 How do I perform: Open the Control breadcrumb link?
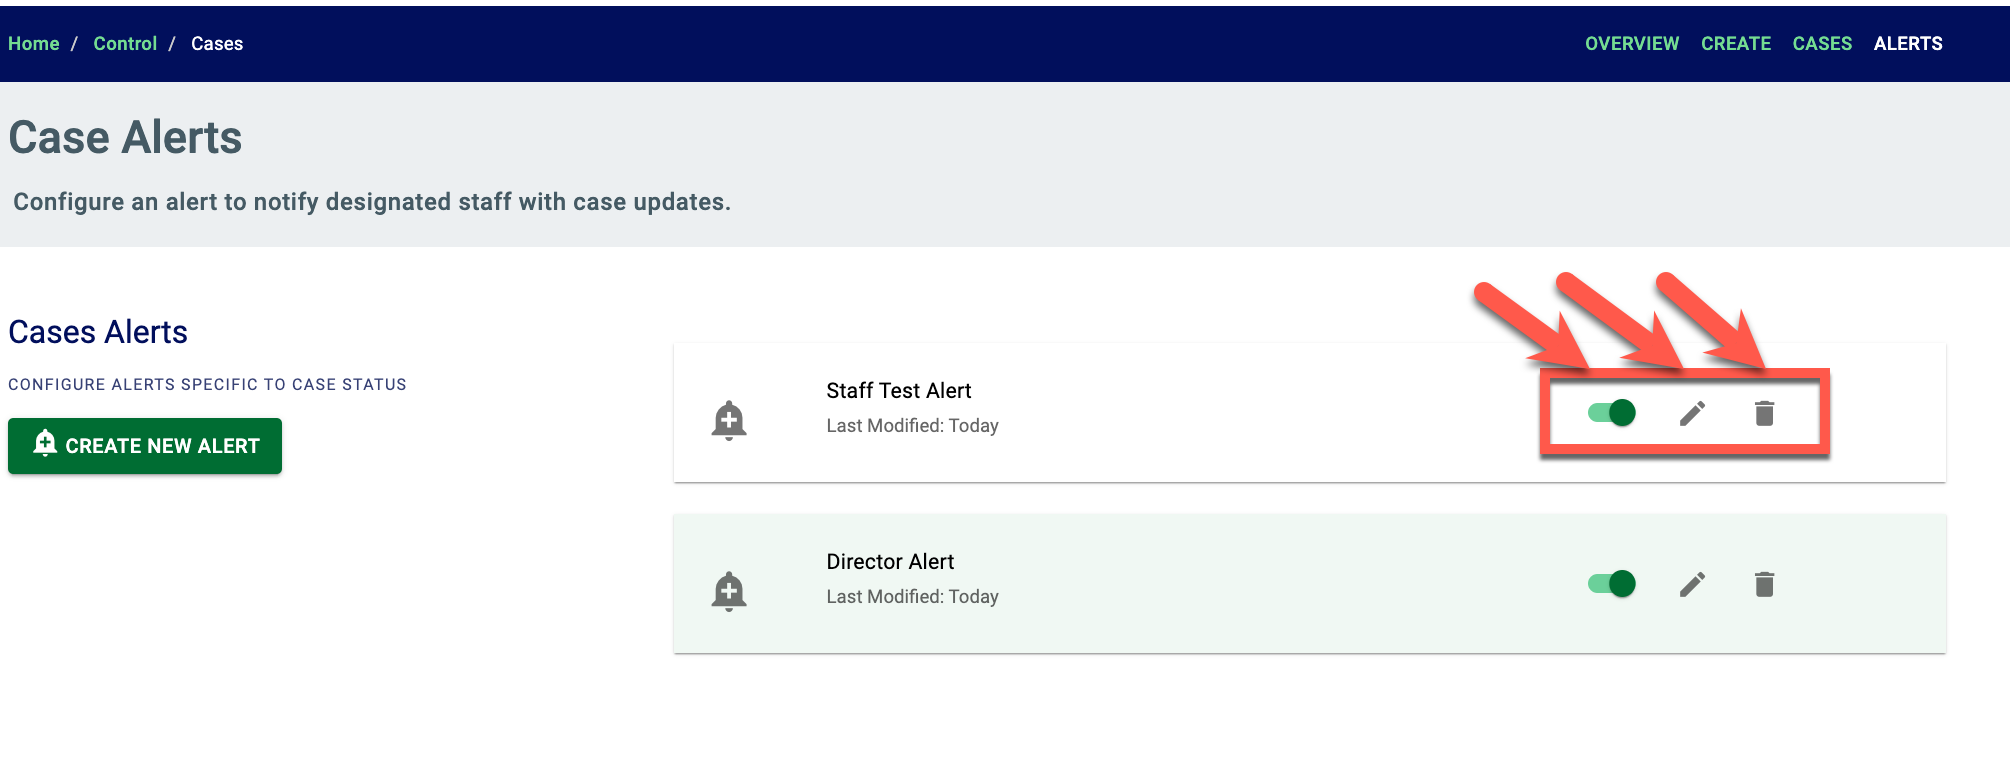coord(125,44)
